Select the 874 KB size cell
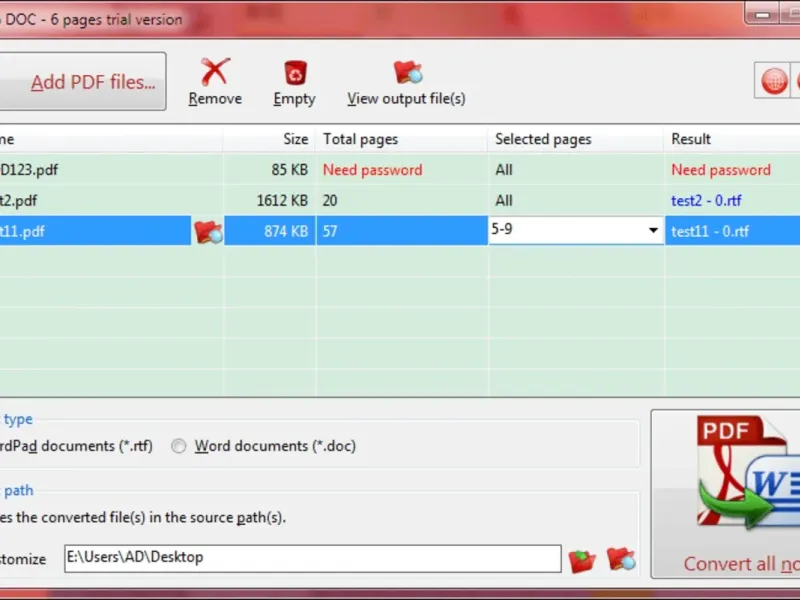Screen dimensions: 800x600 point(286,231)
